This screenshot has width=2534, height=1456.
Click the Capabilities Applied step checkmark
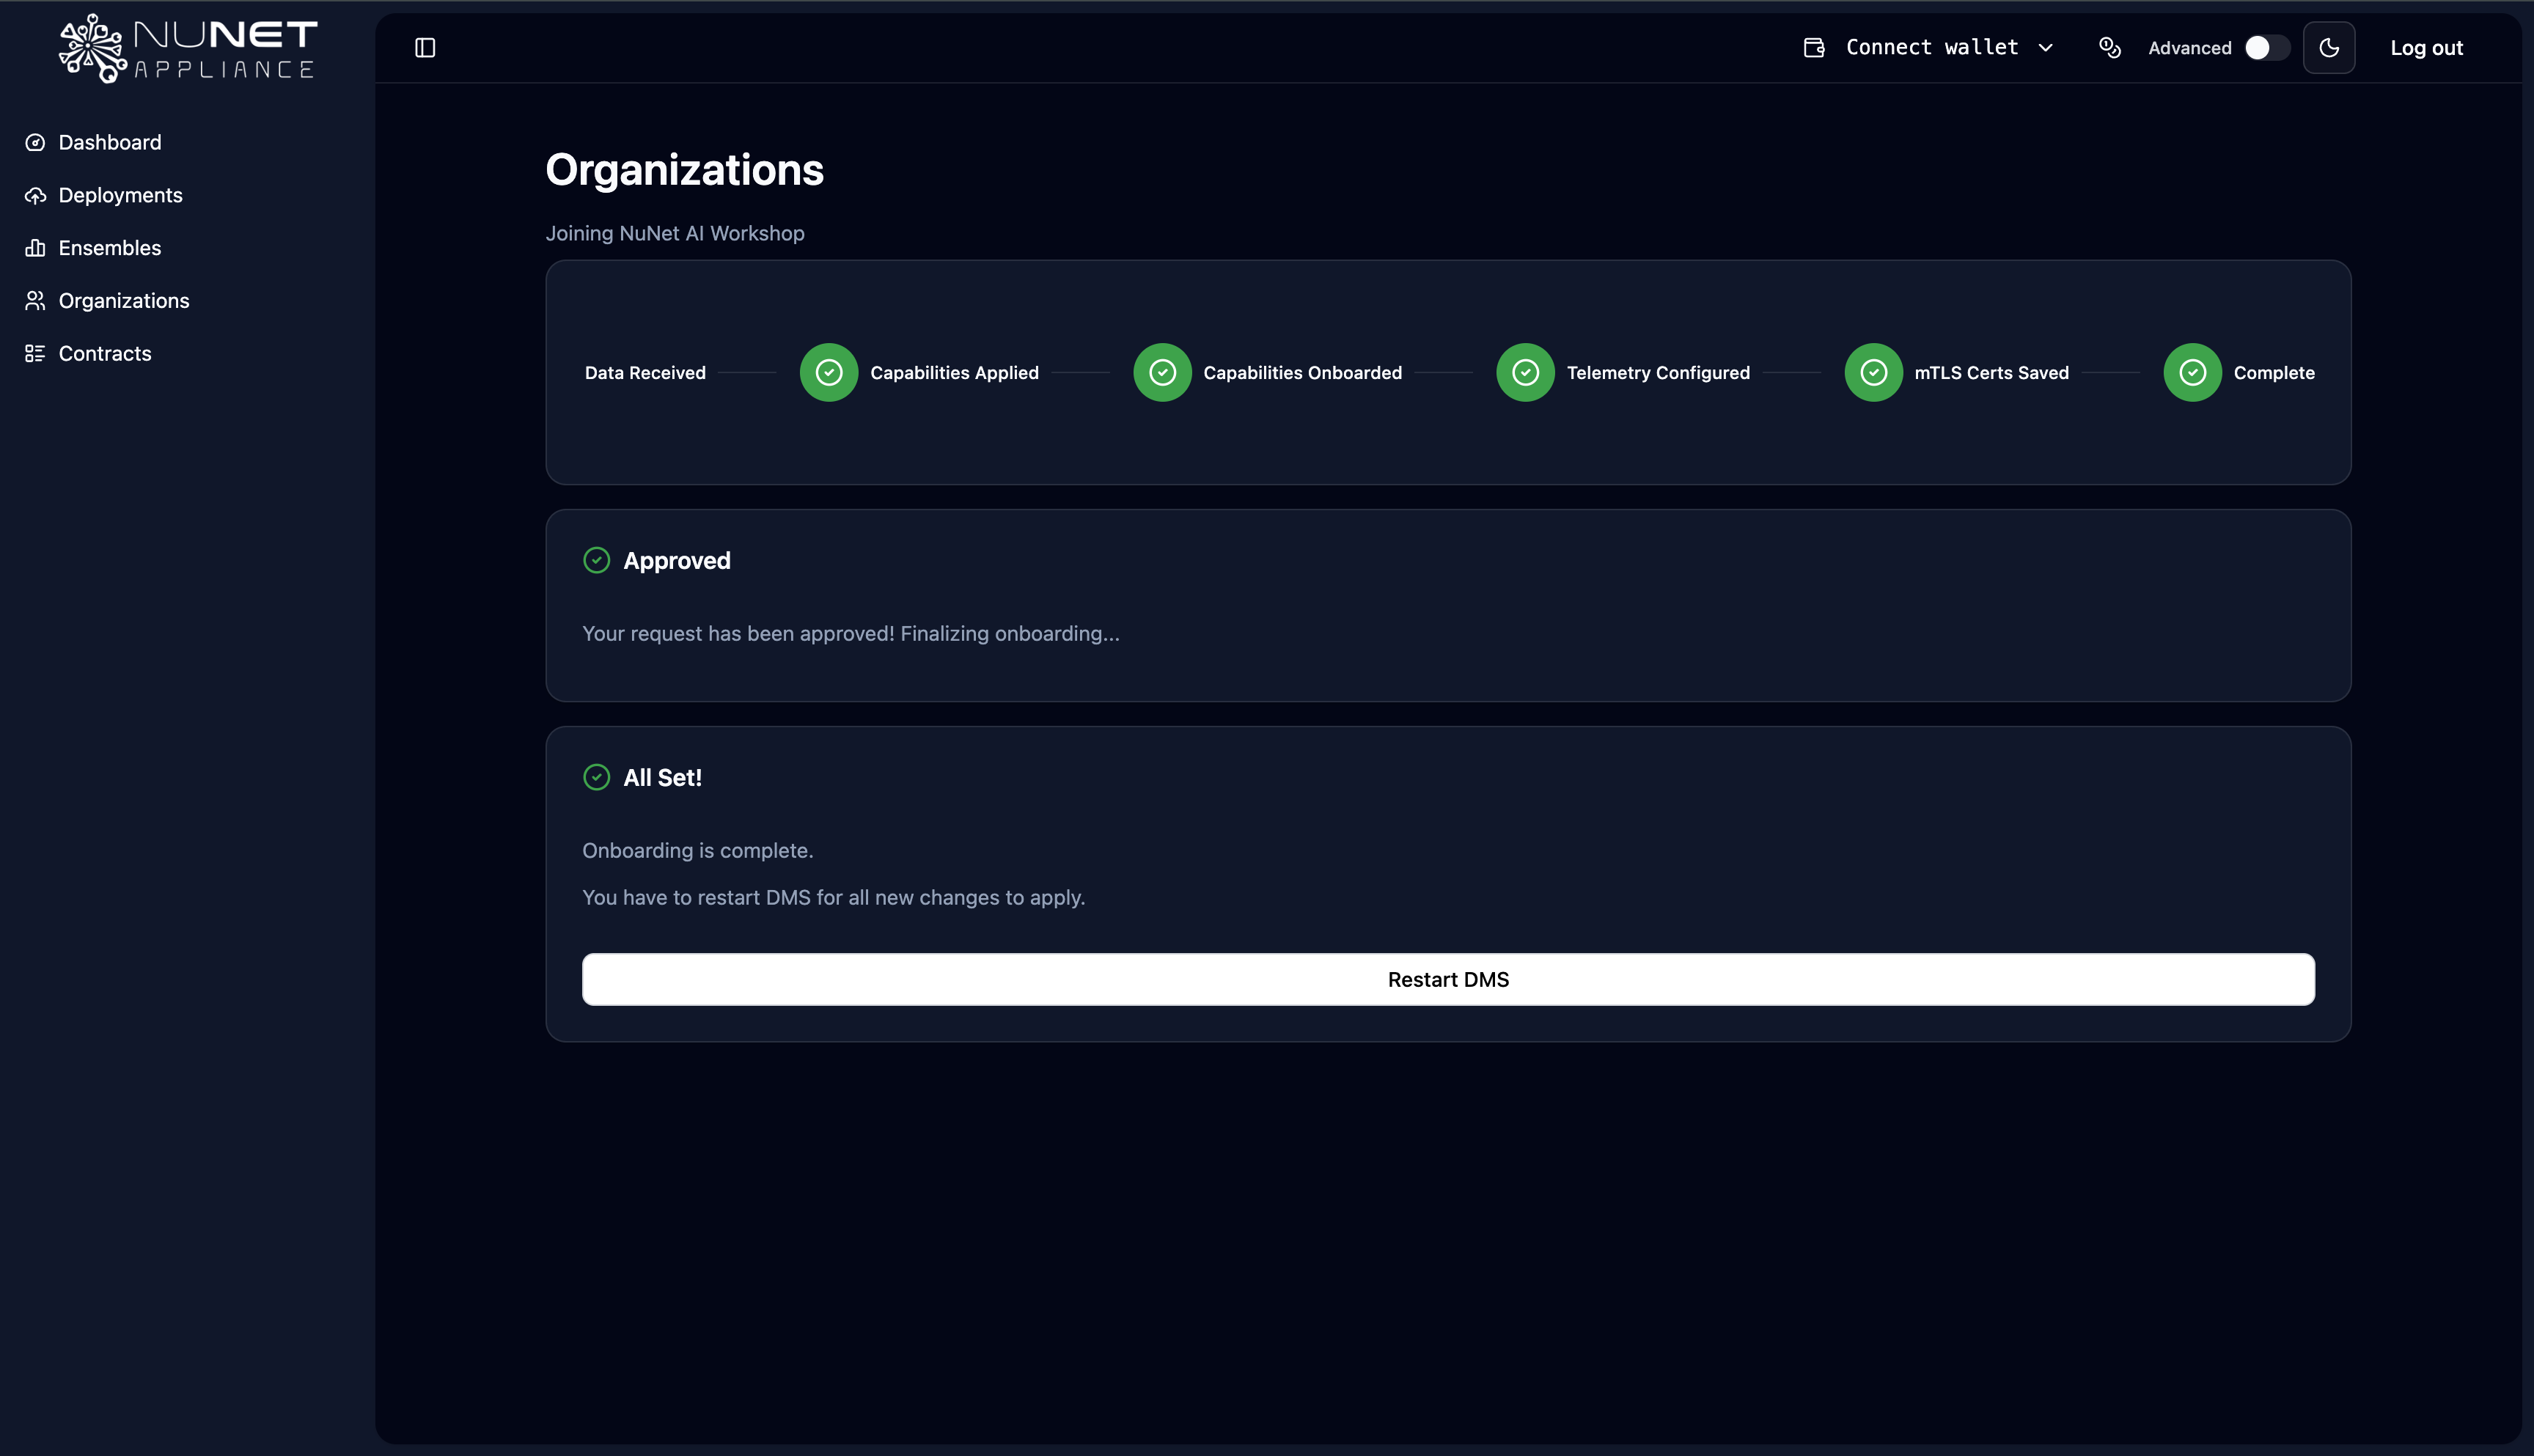point(829,373)
